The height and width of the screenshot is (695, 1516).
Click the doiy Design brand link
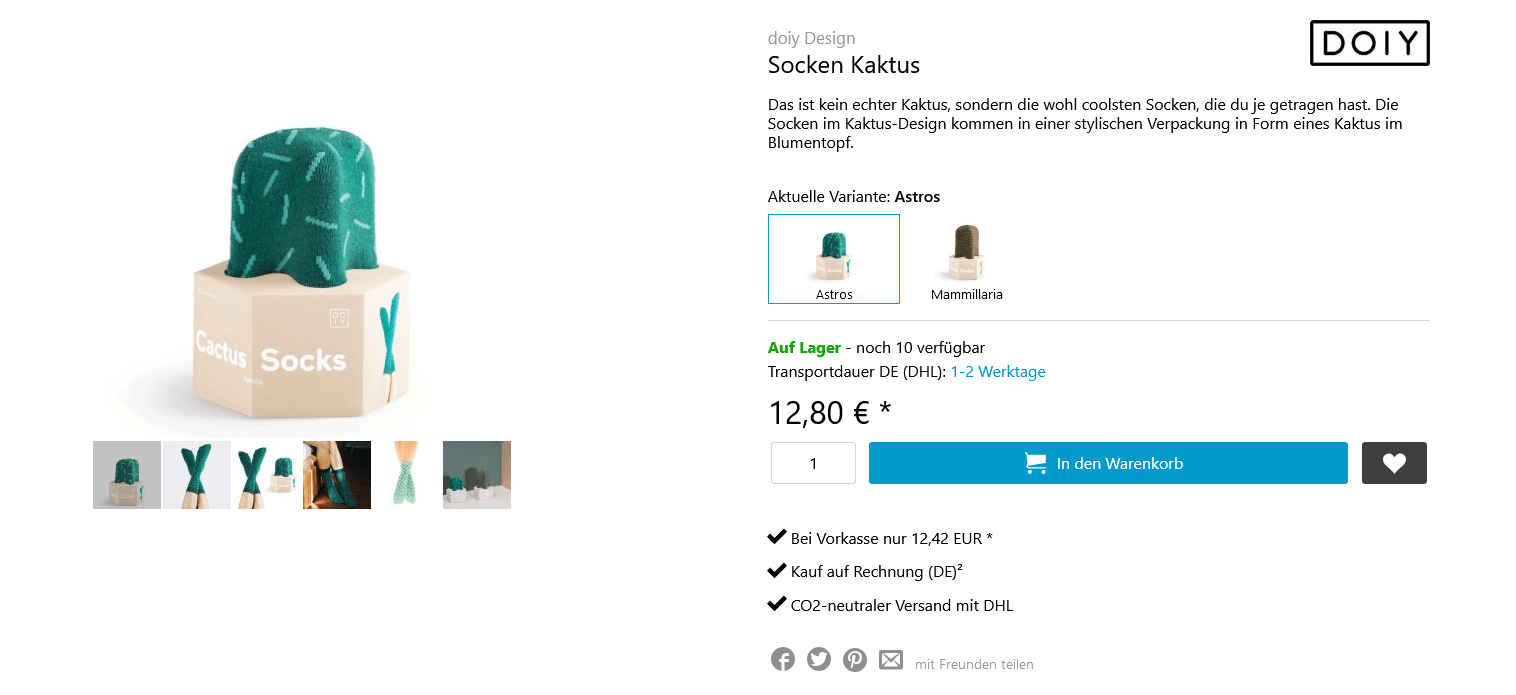[811, 39]
